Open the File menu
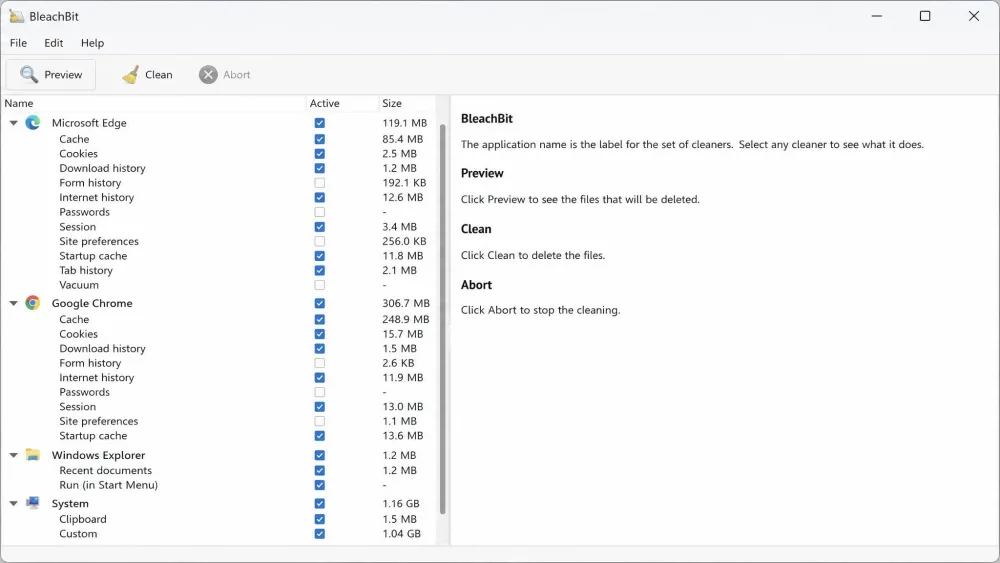1000x563 pixels. pos(18,43)
